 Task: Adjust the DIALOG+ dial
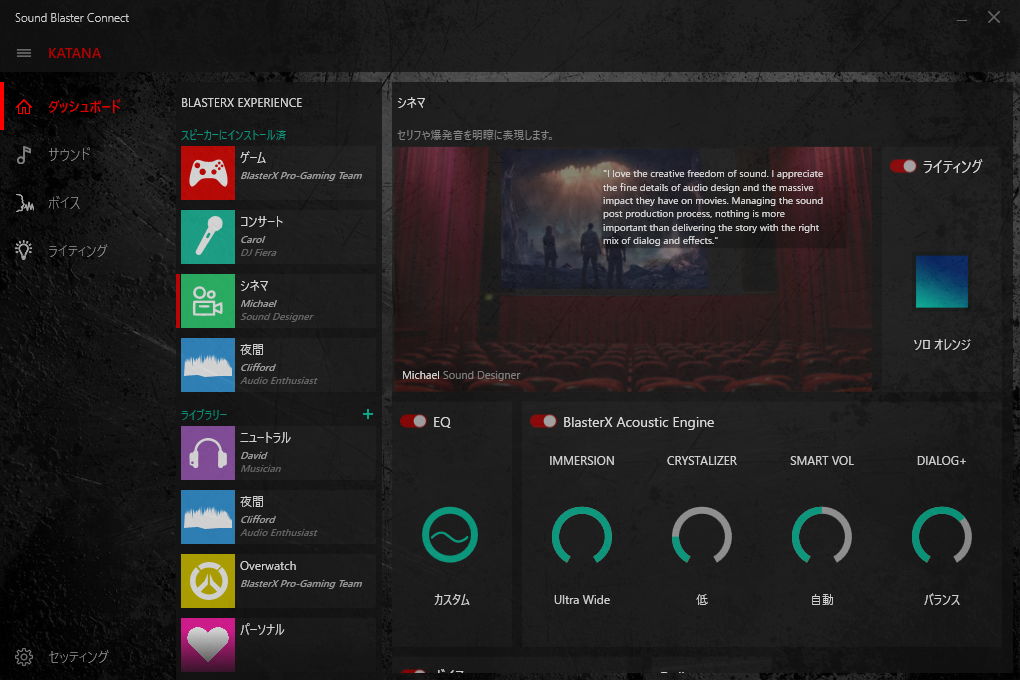942,536
